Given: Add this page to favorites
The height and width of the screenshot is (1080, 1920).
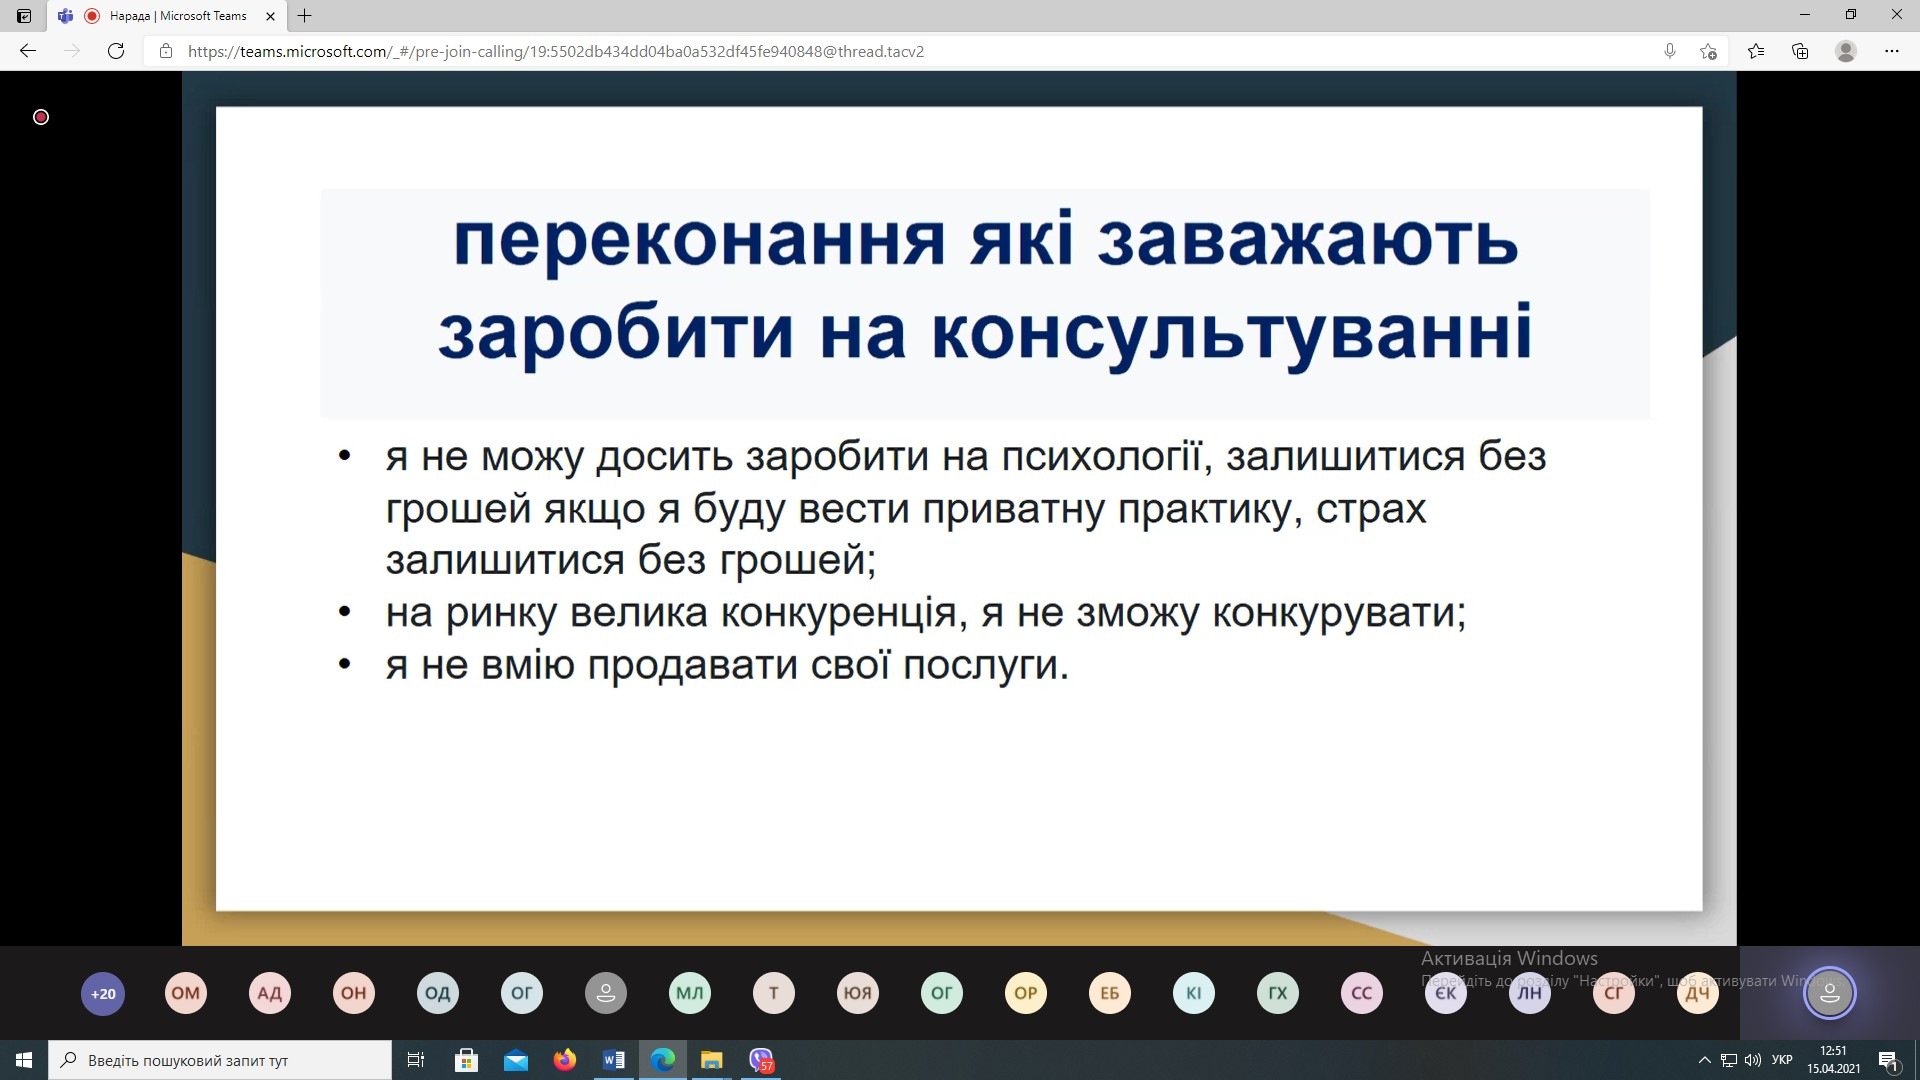Looking at the screenshot, I should 1708,51.
